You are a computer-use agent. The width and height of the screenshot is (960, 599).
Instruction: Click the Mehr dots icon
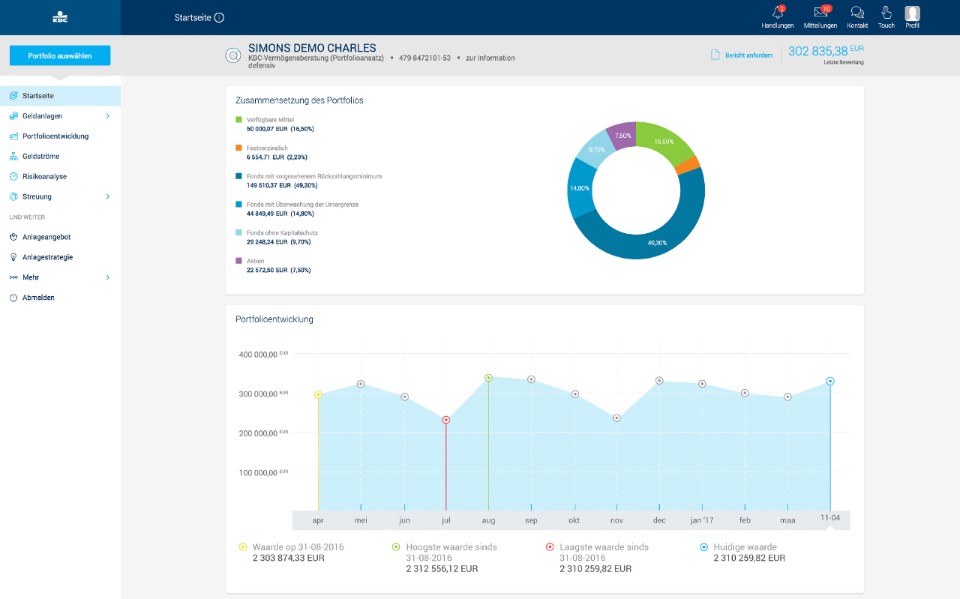pyautogui.click(x=13, y=277)
